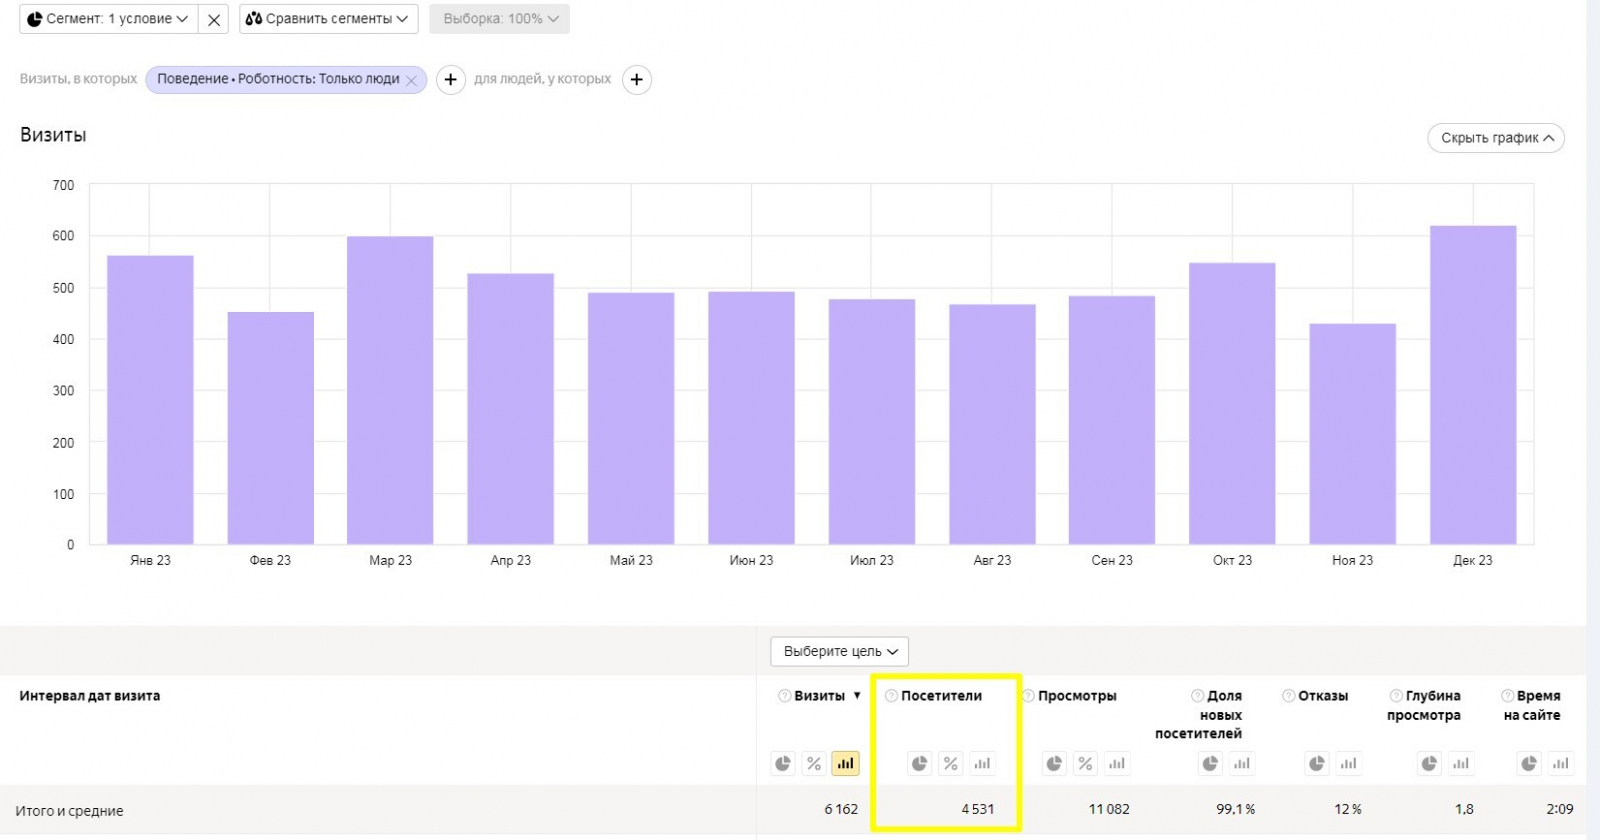1600x840 pixels.
Task: Clear the segment with the X button
Action: tap(214, 19)
